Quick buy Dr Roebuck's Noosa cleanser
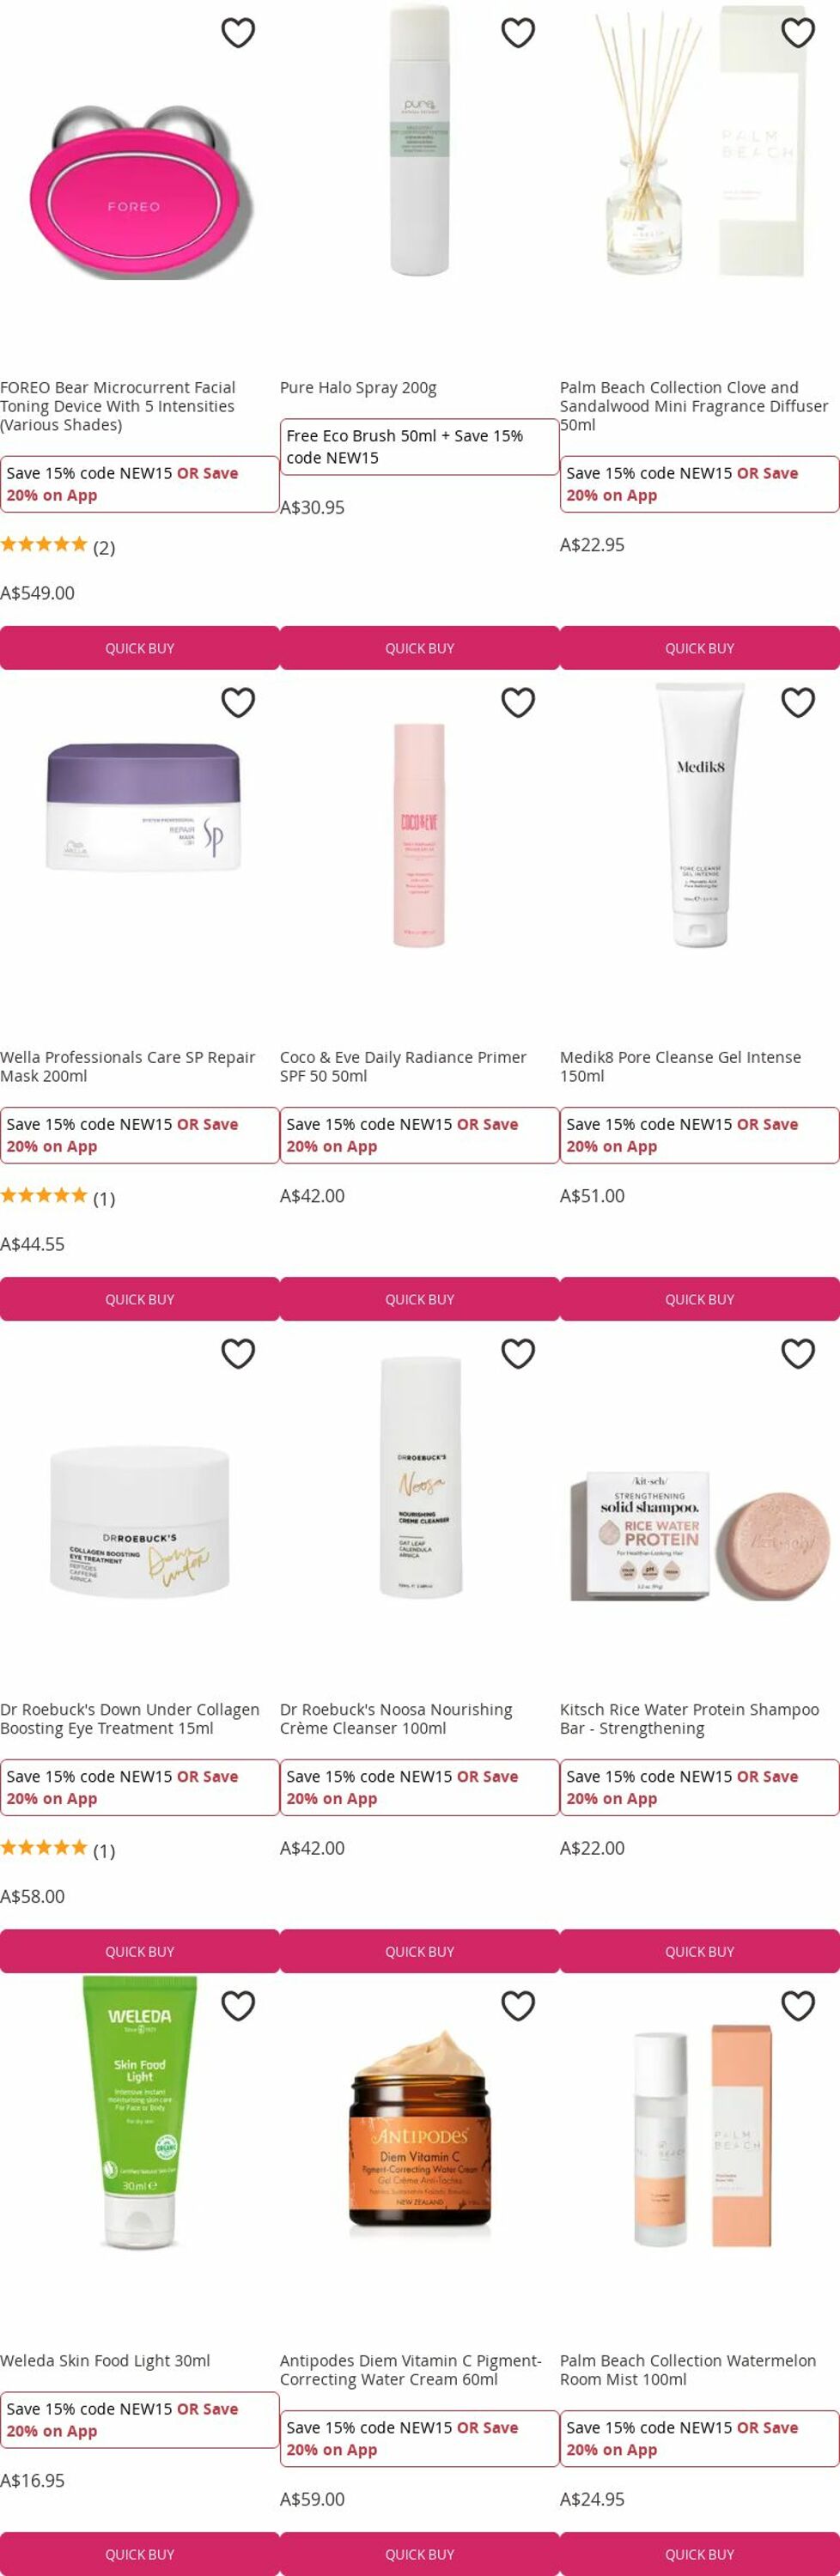Image resolution: width=840 pixels, height=2576 pixels. pos(420,1951)
